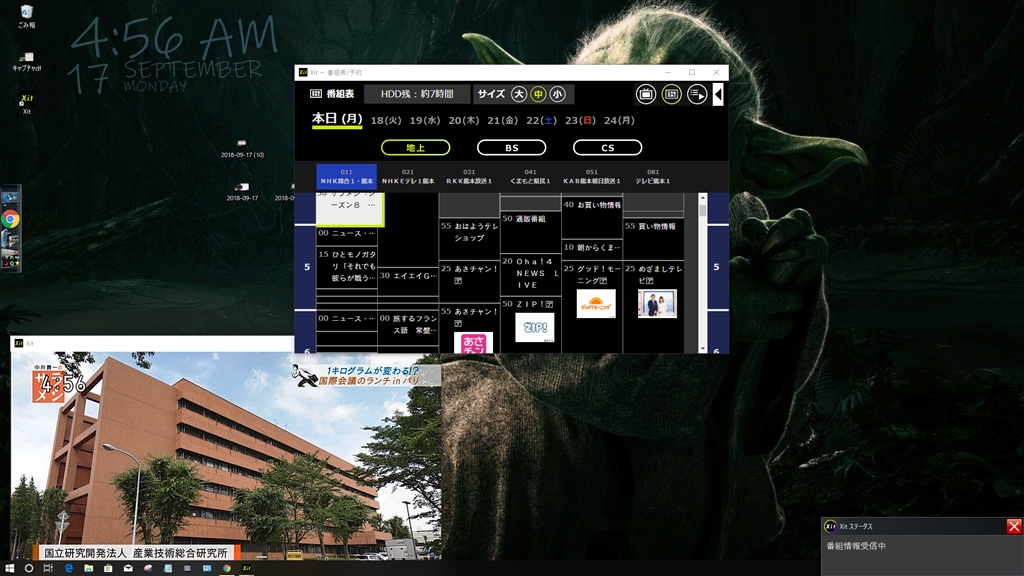Image resolution: width=1024 pixels, height=576 pixels.
Task: Switch to 20(木) date tab
Action: tap(464, 120)
